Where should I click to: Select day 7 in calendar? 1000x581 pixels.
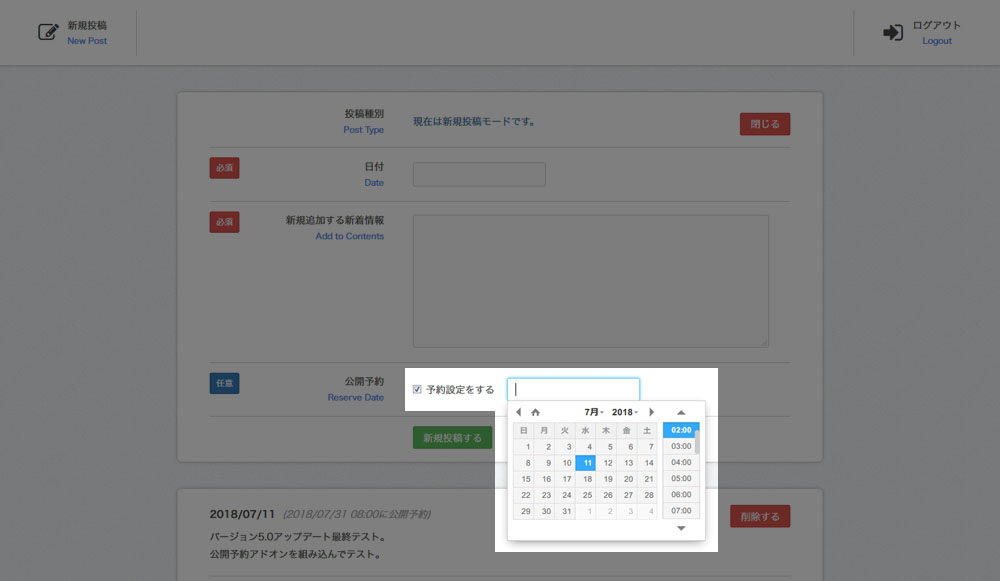coord(647,446)
